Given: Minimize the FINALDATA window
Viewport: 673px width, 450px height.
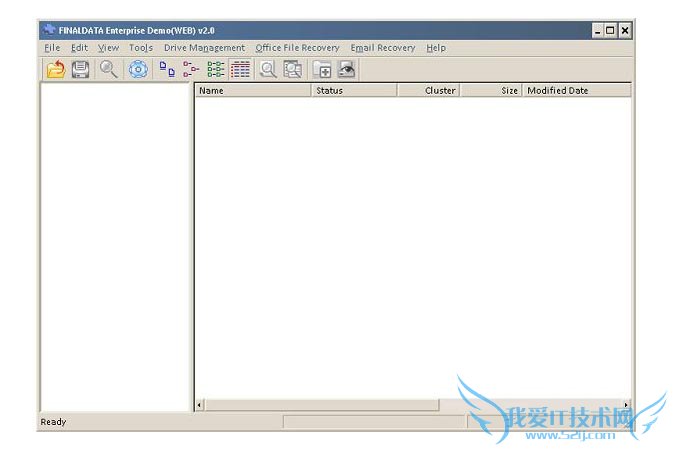Looking at the screenshot, I should 597,30.
